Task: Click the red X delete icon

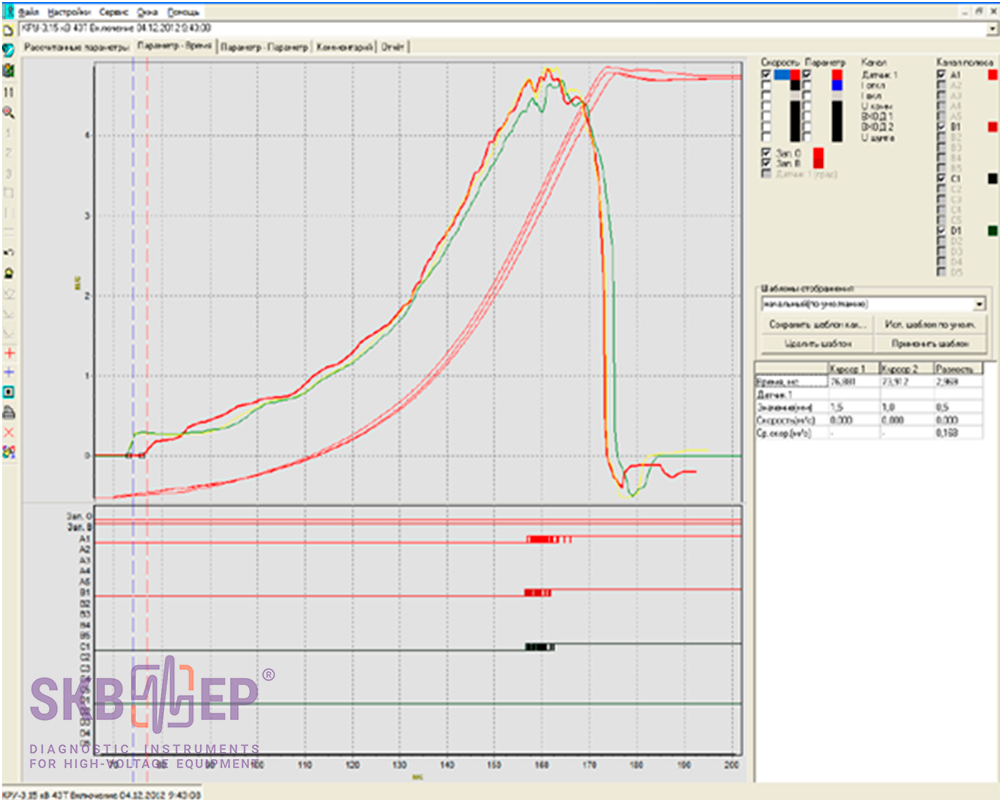Action: pyautogui.click(x=9, y=433)
